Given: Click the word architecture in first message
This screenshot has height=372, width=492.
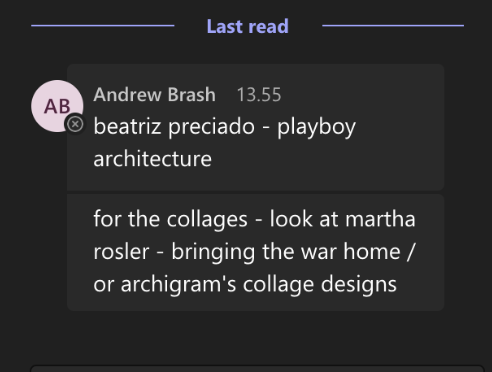Looking at the screenshot, I should 153,159.
